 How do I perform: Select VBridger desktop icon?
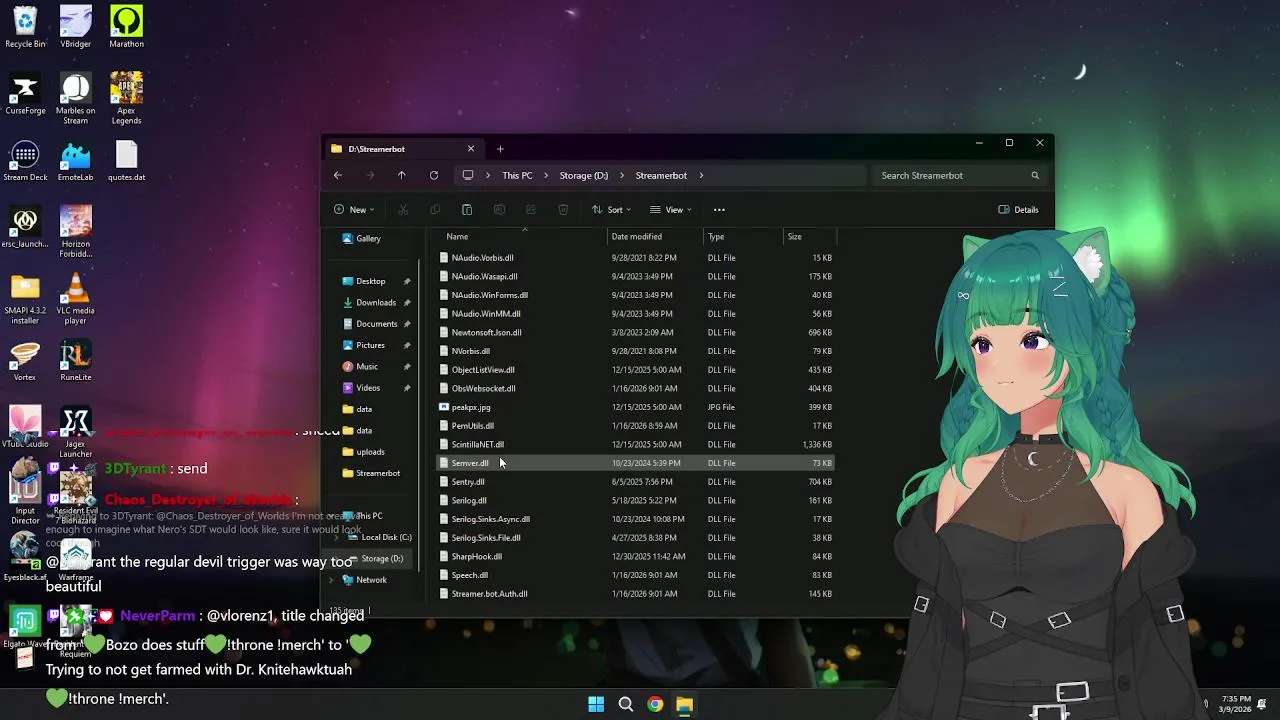(x=76, y=27)
